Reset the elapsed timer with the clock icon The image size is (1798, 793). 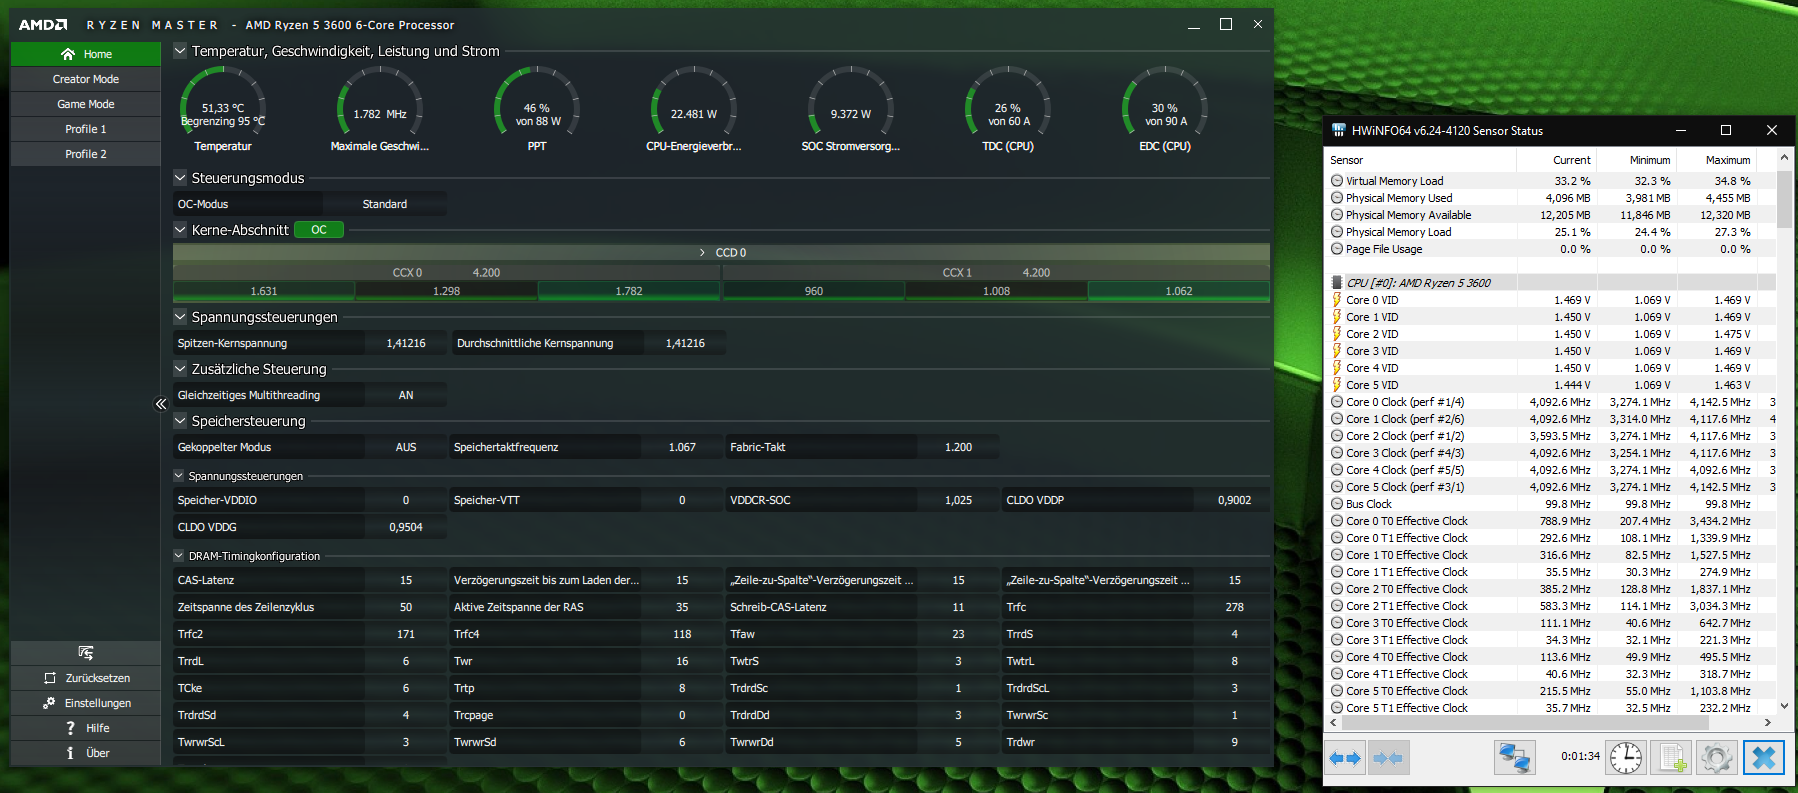pos(1626,758)
